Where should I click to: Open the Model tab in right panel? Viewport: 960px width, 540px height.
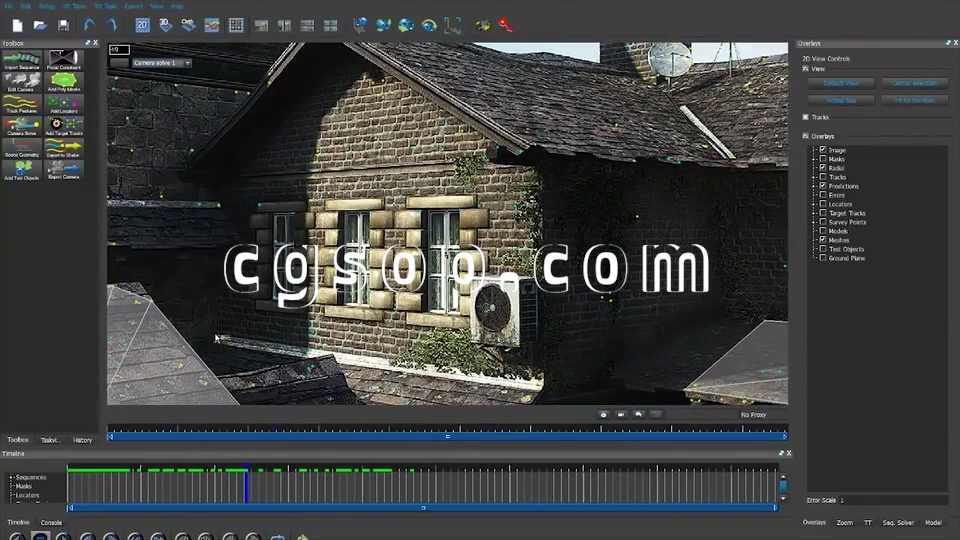(933, 522)
